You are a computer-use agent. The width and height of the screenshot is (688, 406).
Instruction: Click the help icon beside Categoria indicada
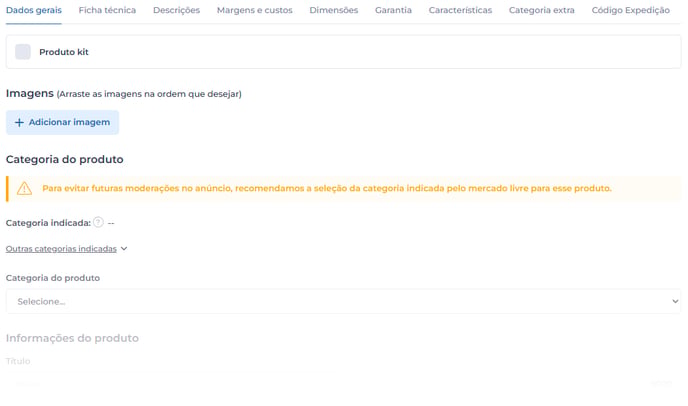pos(98,222)
